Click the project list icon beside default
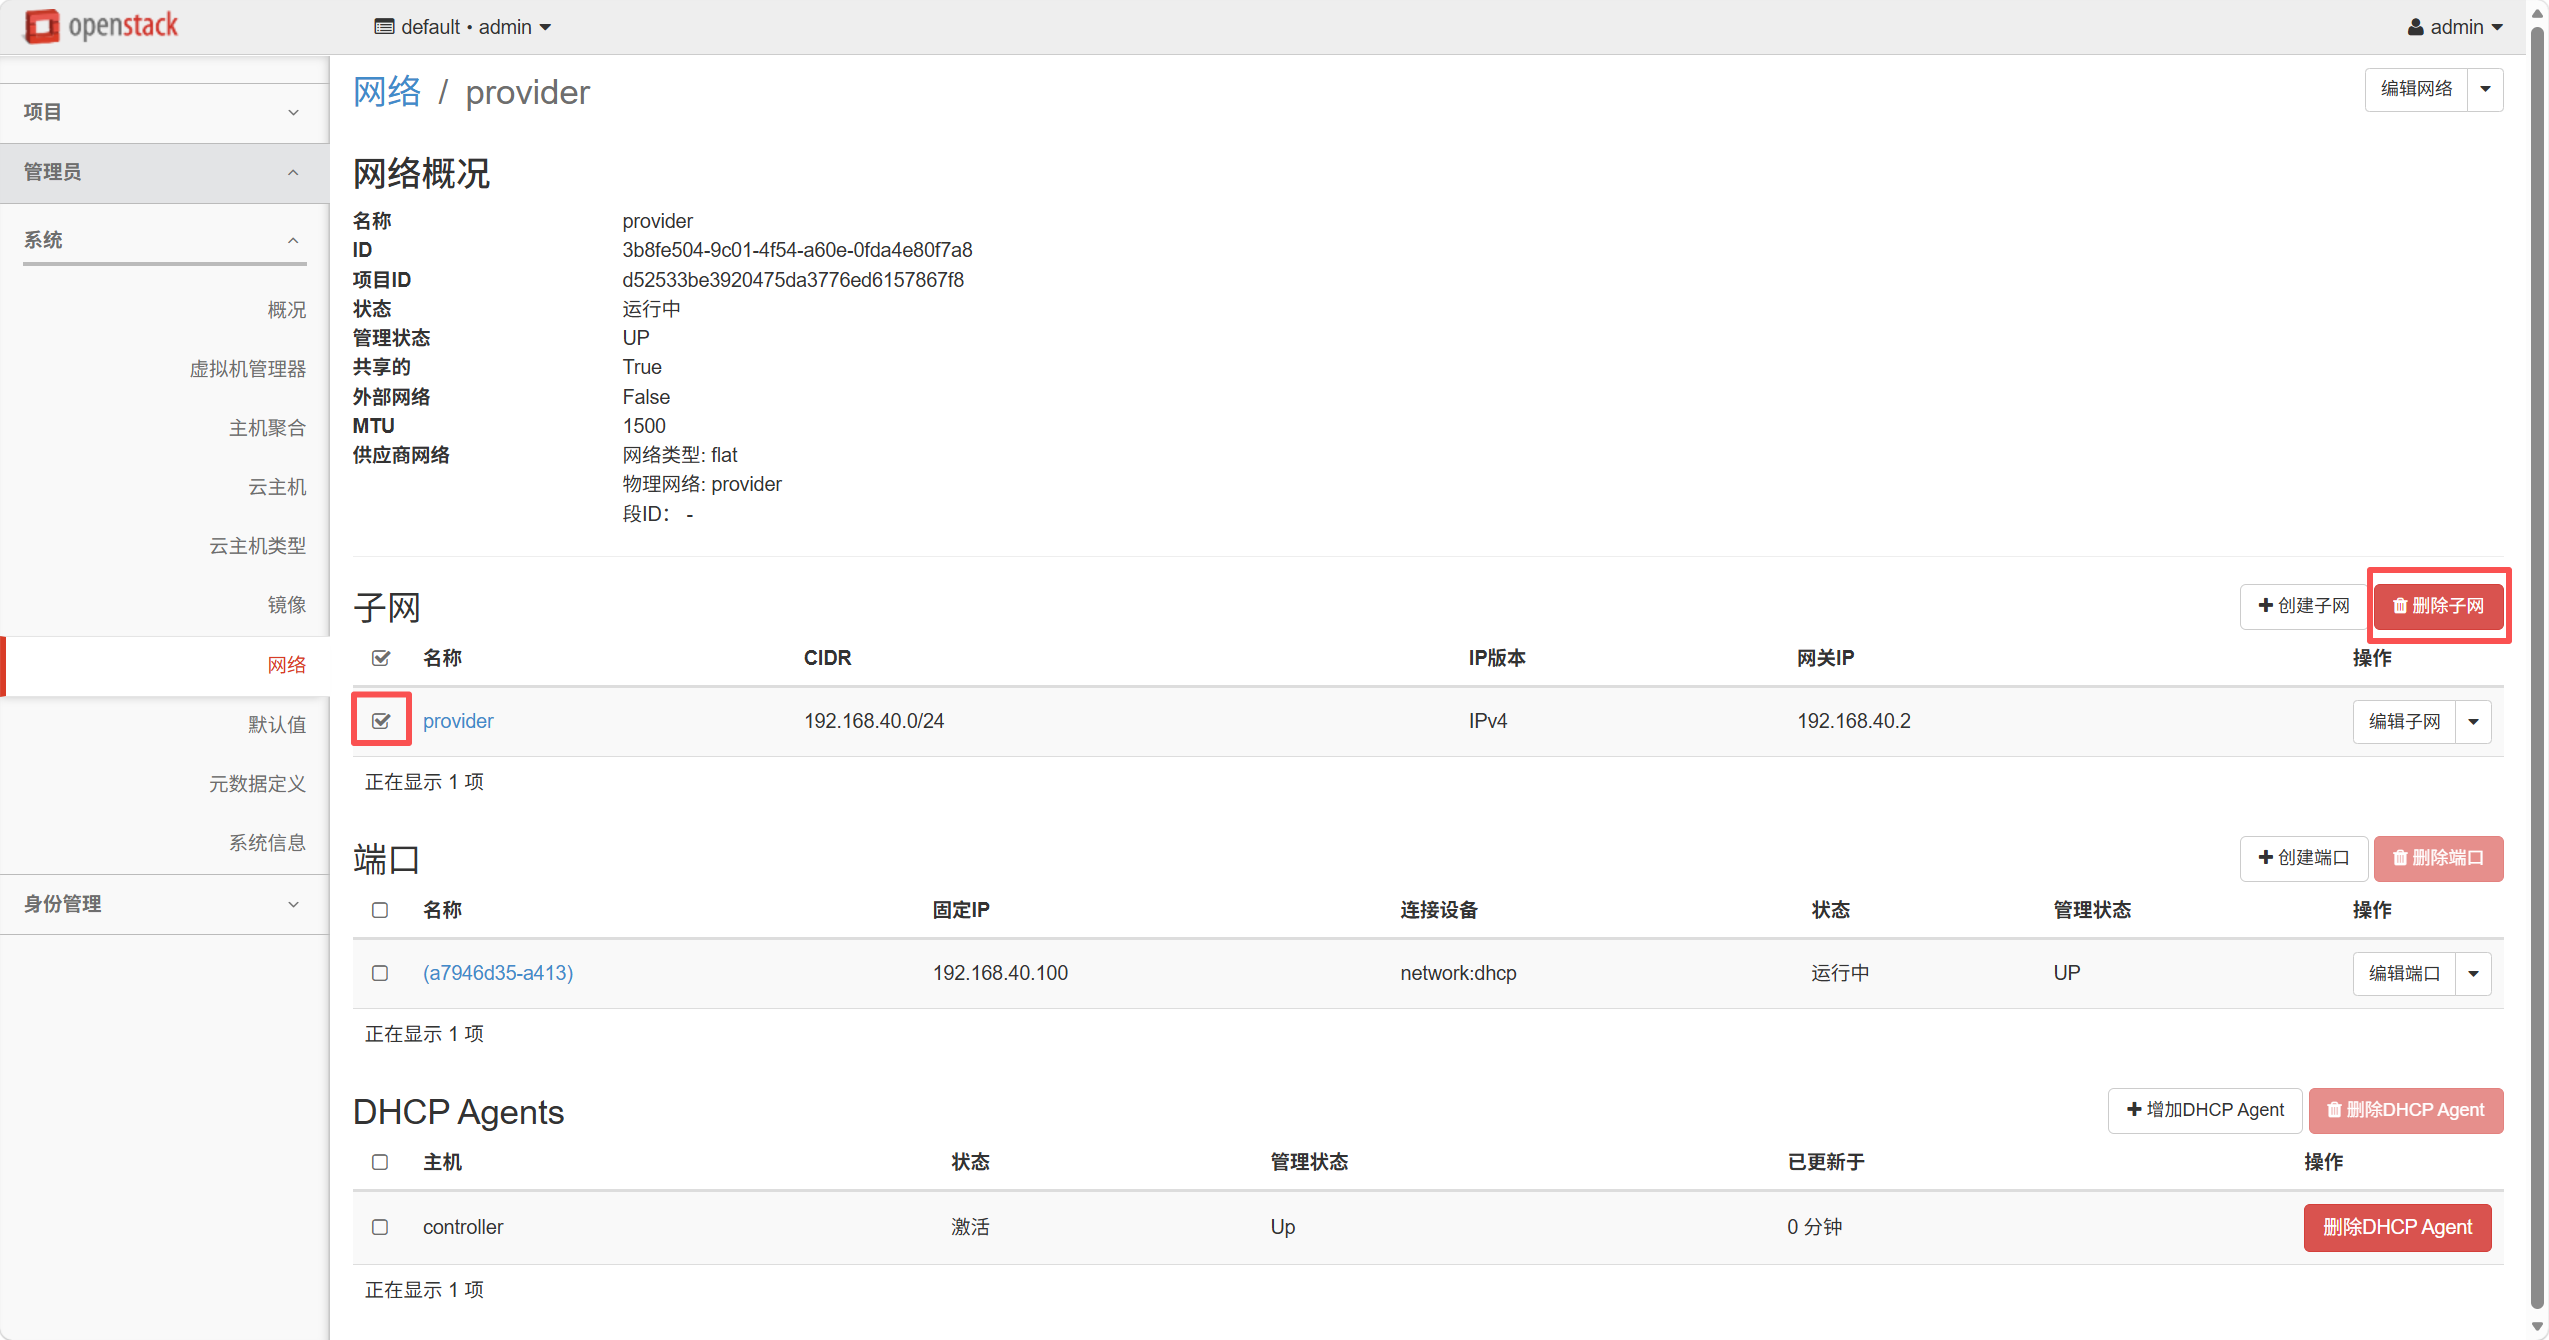This screenshot has width=2549, height=1340. coord(384,27)
